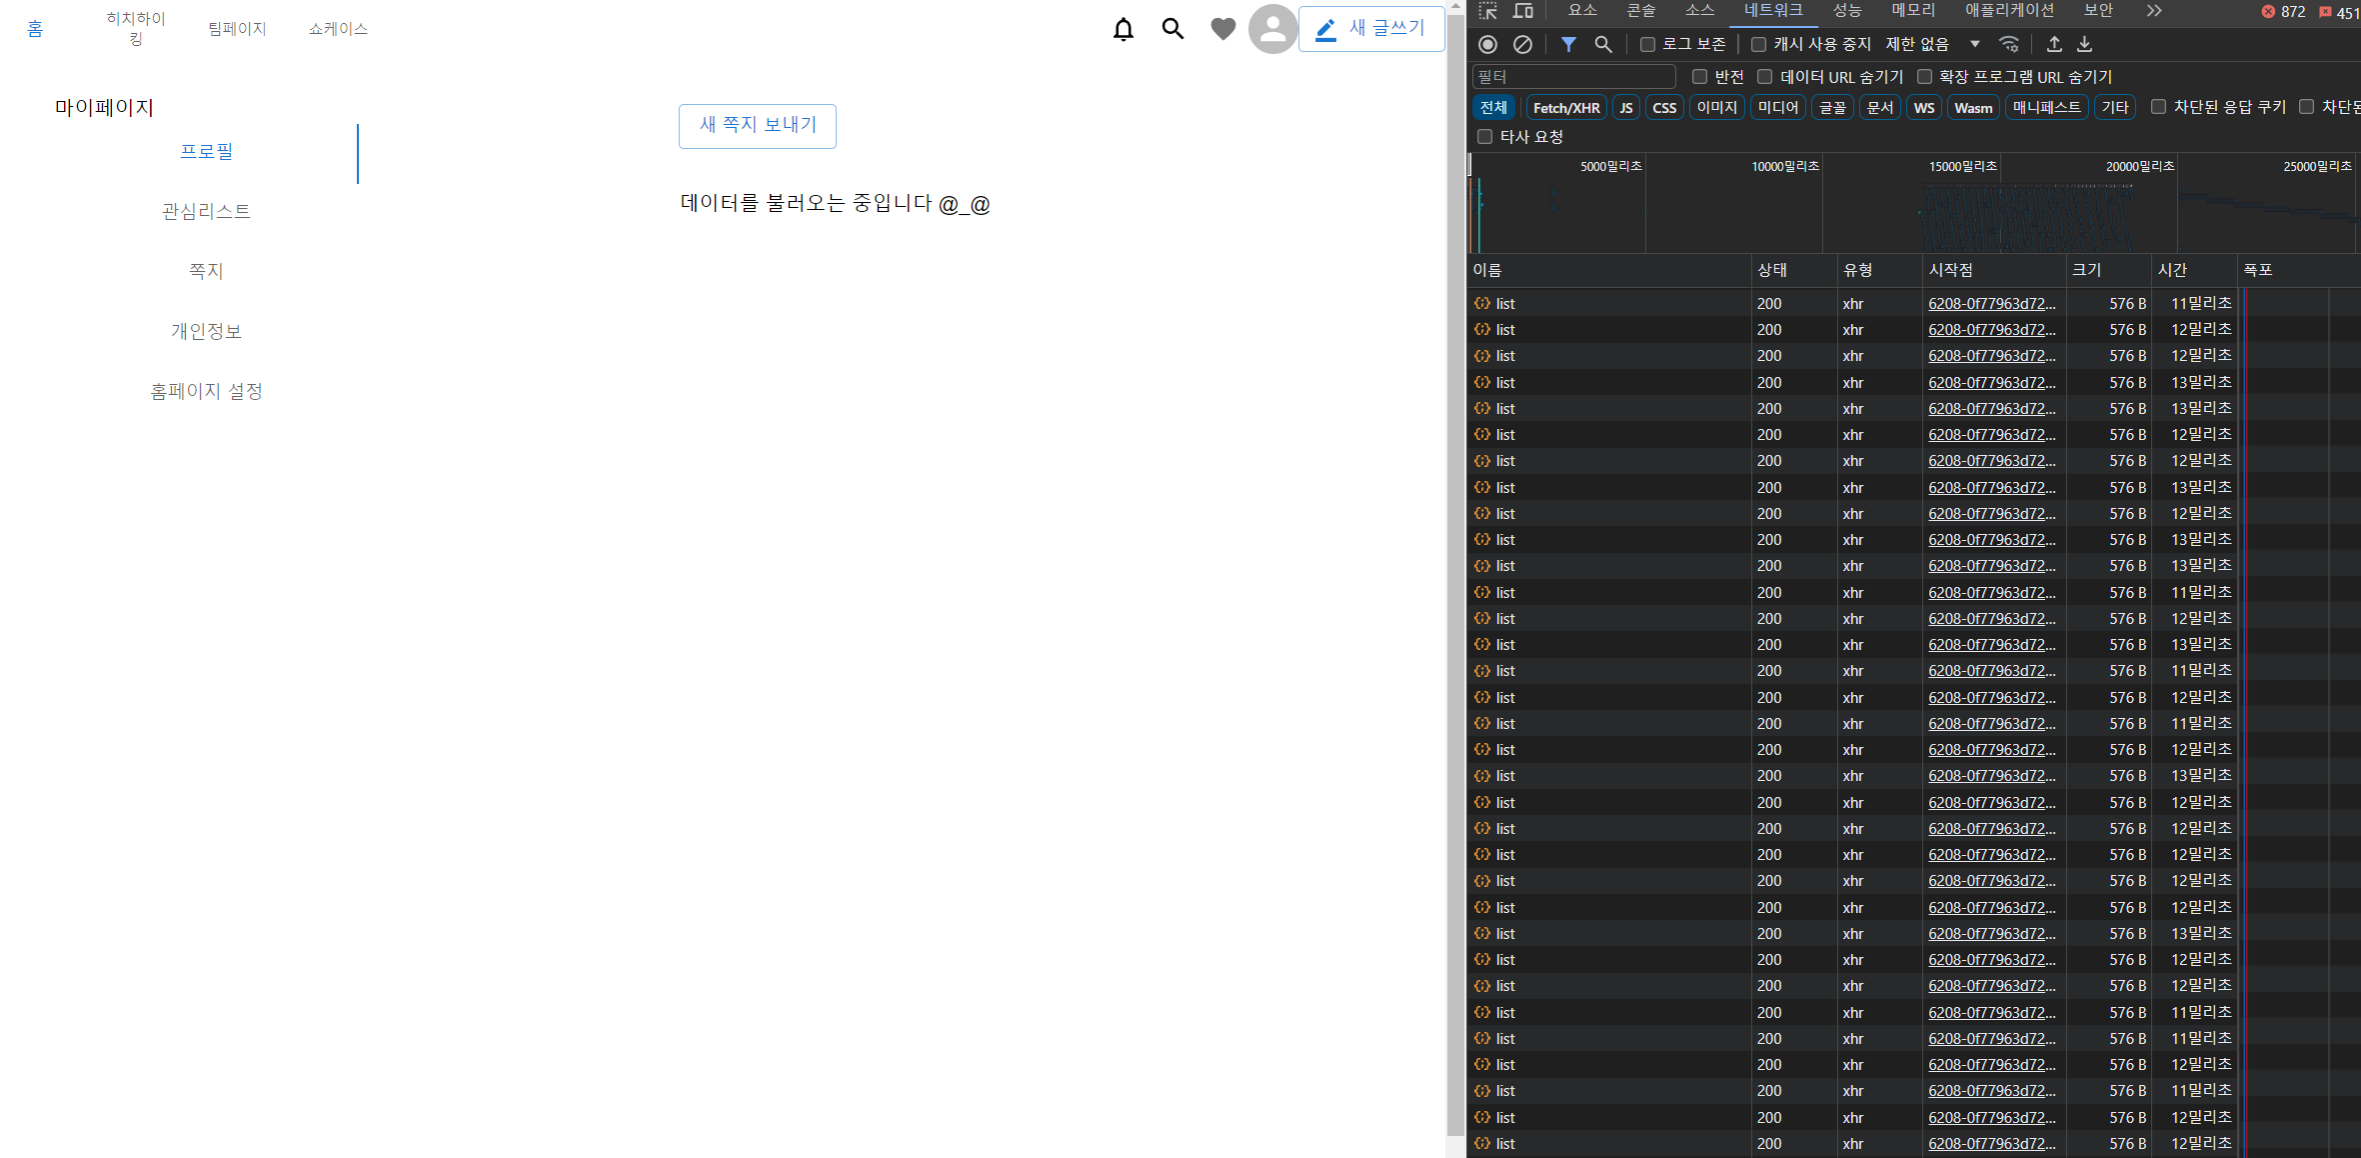
Task: Open the 메모리 DevTools panel
Action: click(1911, 11)
